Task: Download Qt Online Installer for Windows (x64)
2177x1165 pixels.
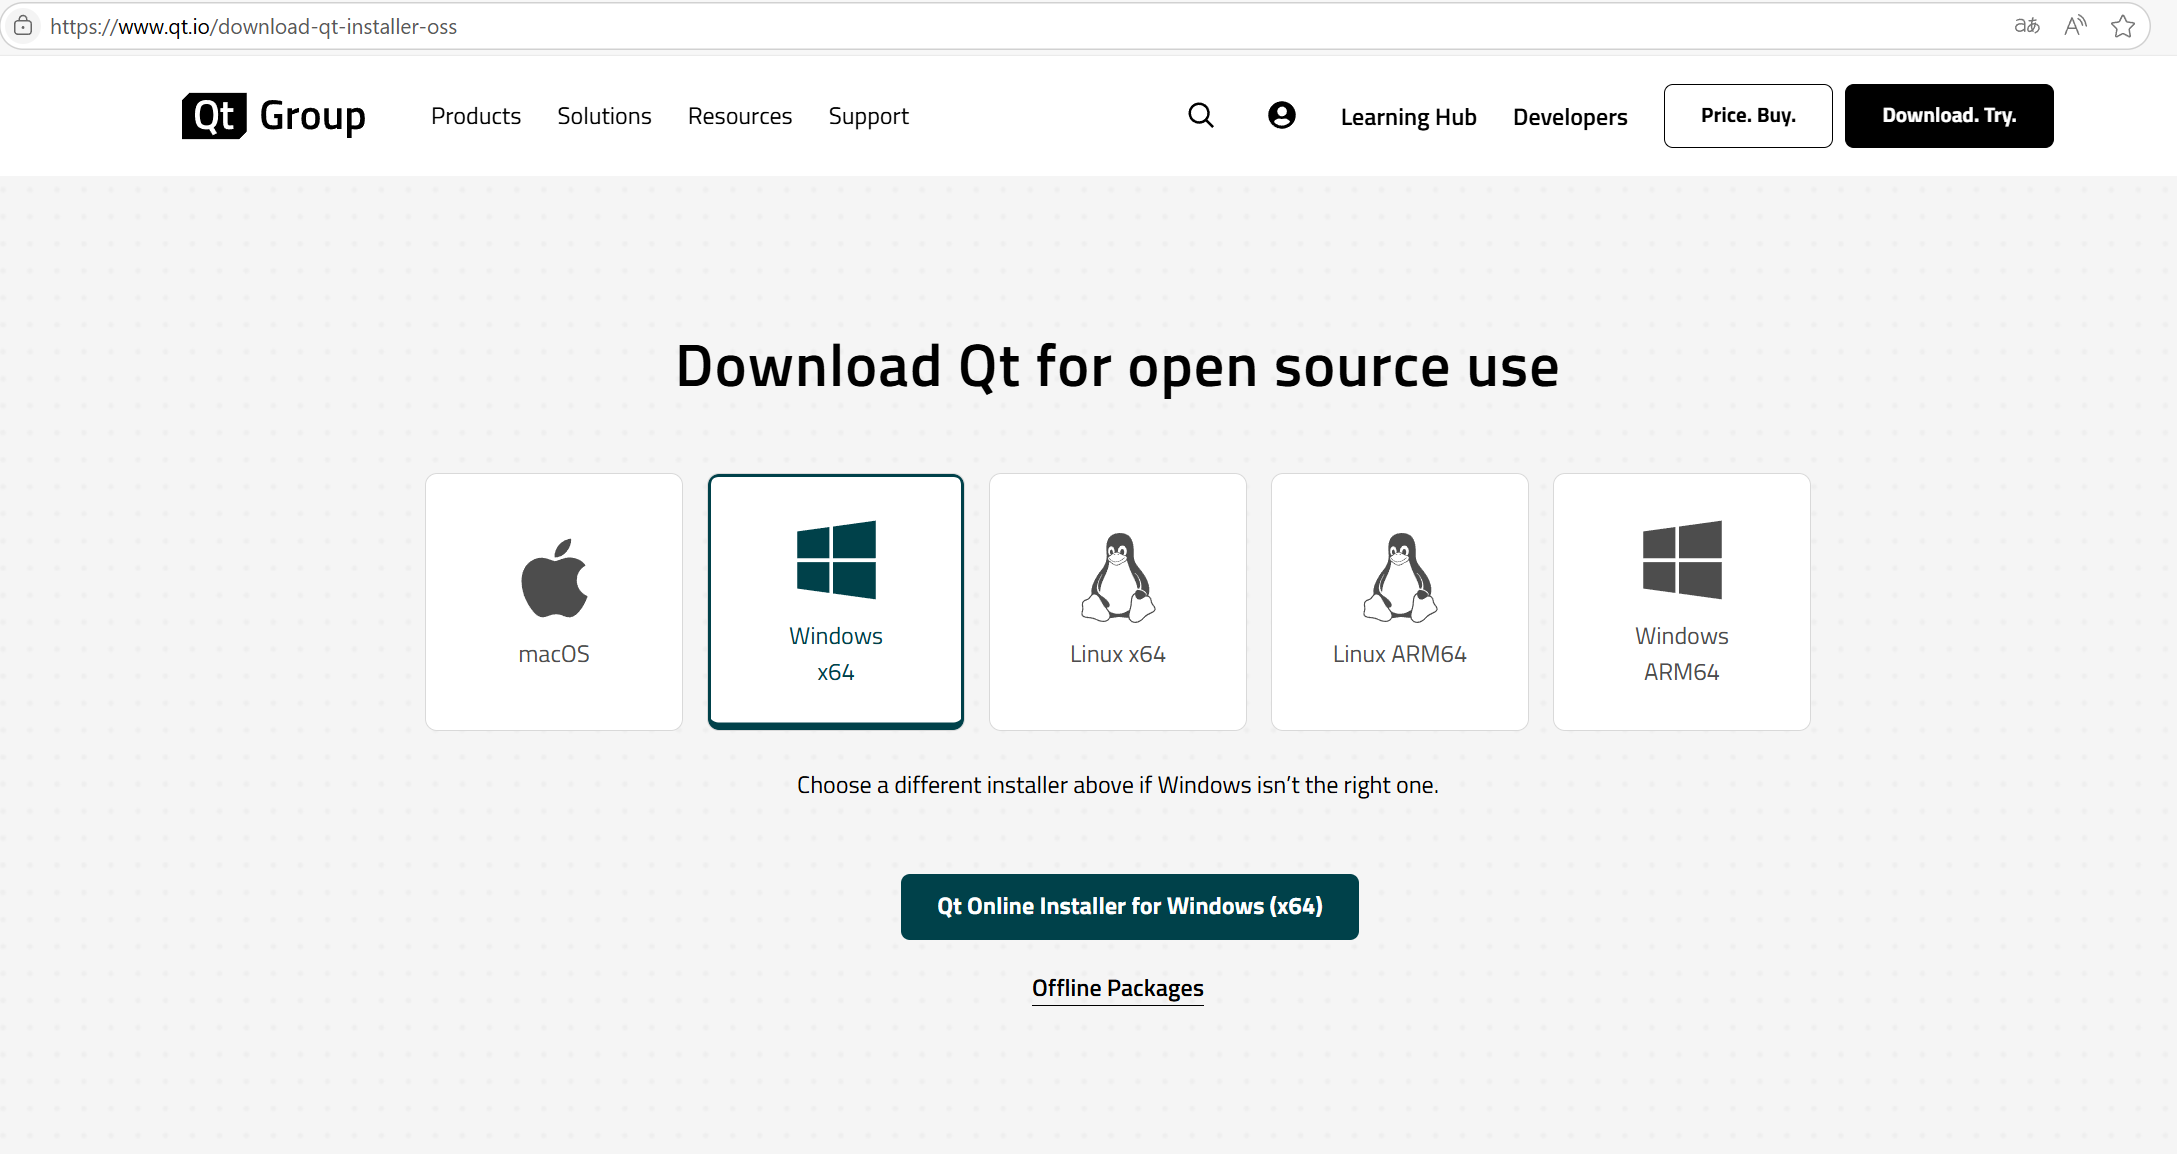Action: [1130, 907]
